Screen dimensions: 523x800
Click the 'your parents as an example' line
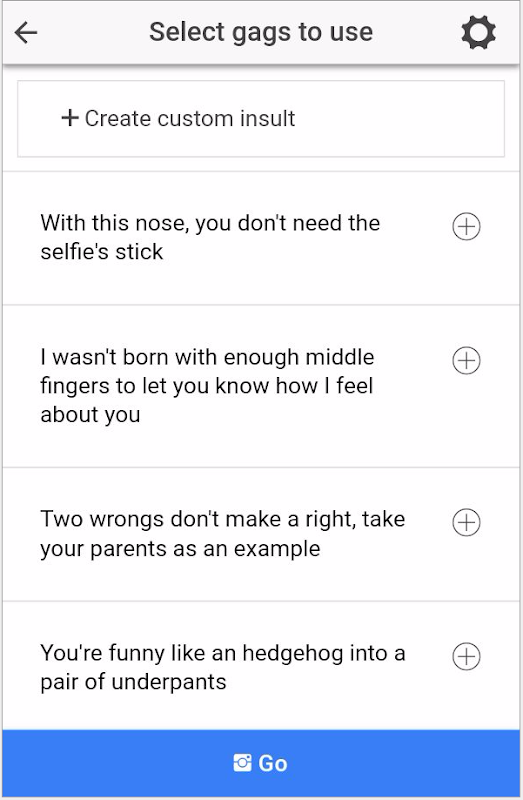[x=181, y=549]
